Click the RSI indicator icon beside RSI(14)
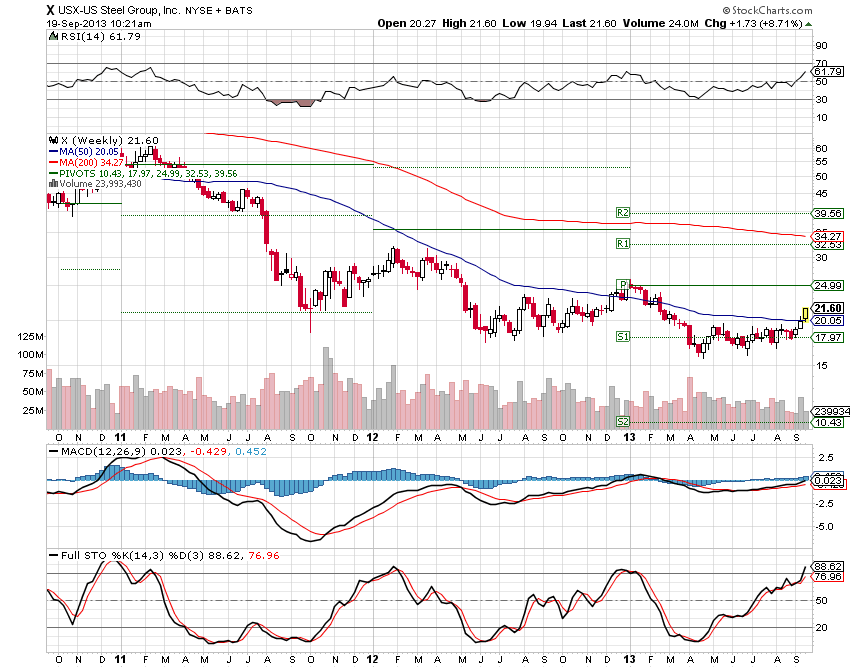The height and width of the screenshot is (668, 850). coord(53,36)
